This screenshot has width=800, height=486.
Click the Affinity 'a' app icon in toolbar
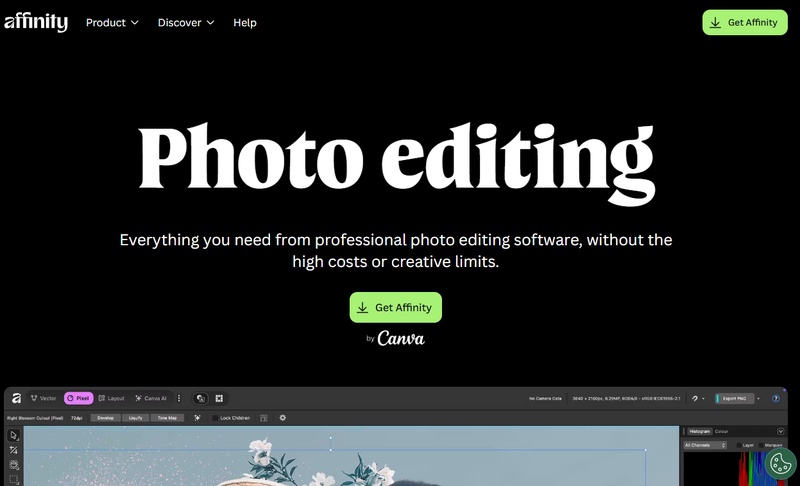click(16, 398)
